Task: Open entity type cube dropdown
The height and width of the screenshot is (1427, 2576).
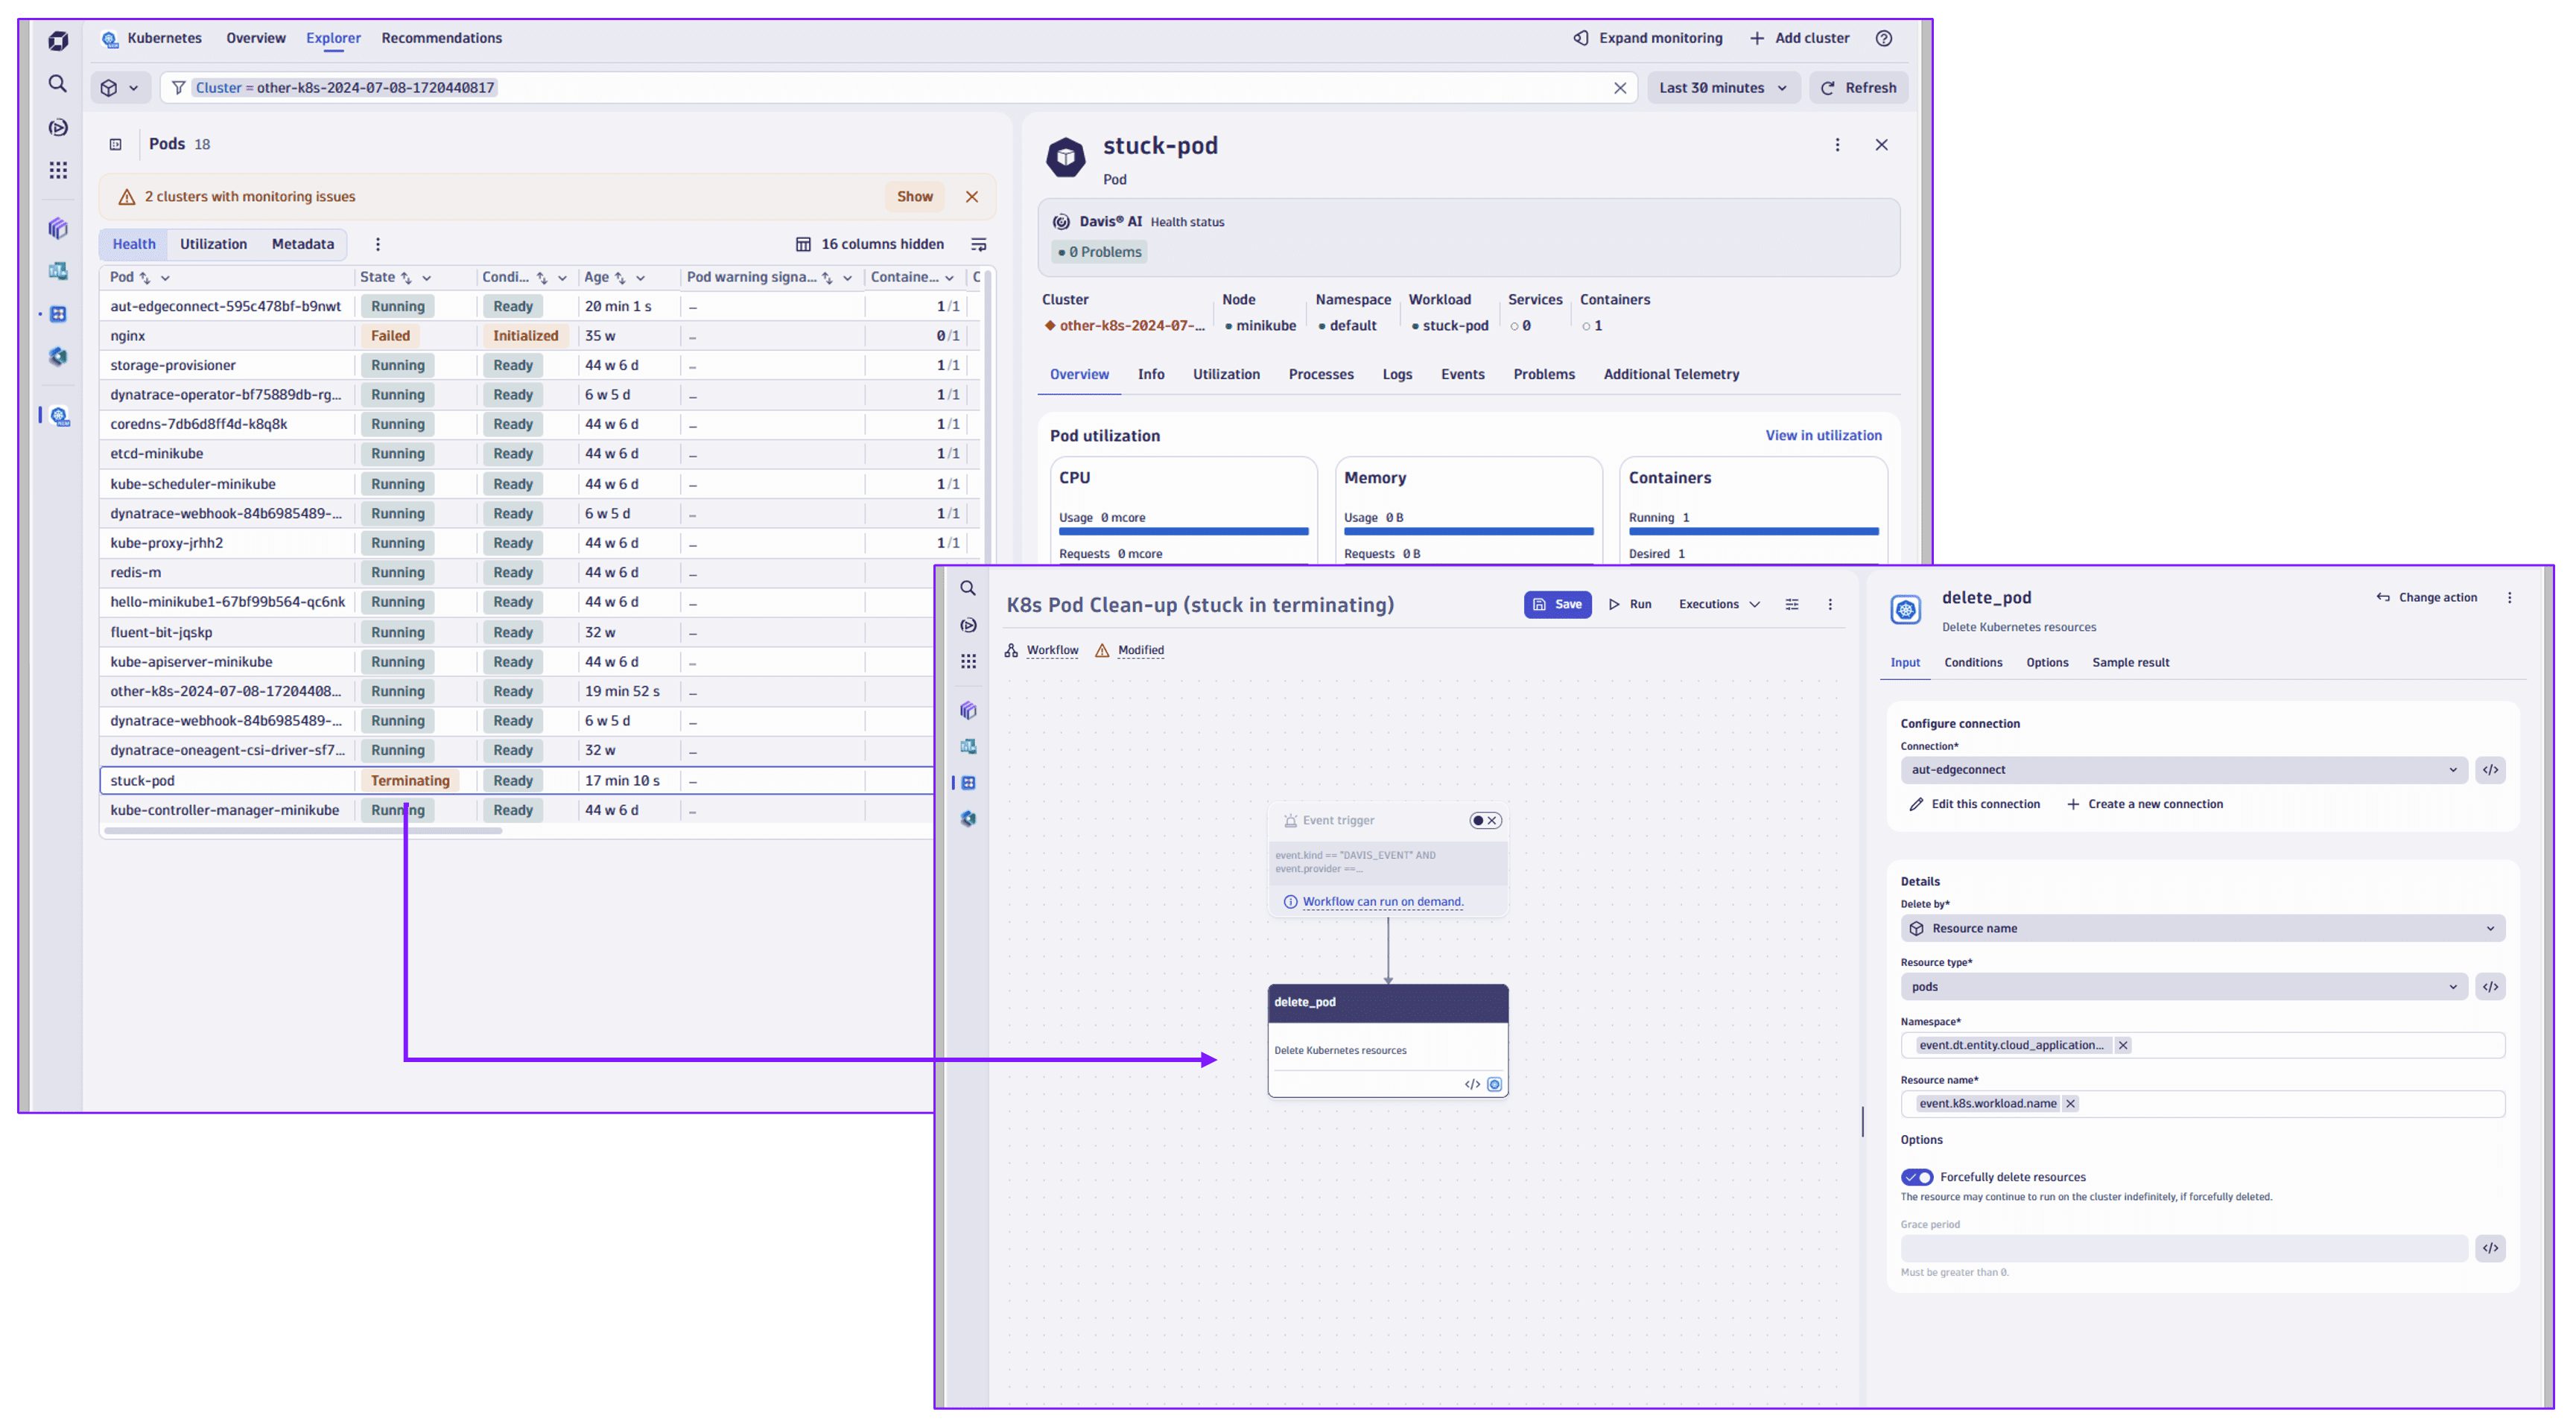Action: (x=120, y=88)
